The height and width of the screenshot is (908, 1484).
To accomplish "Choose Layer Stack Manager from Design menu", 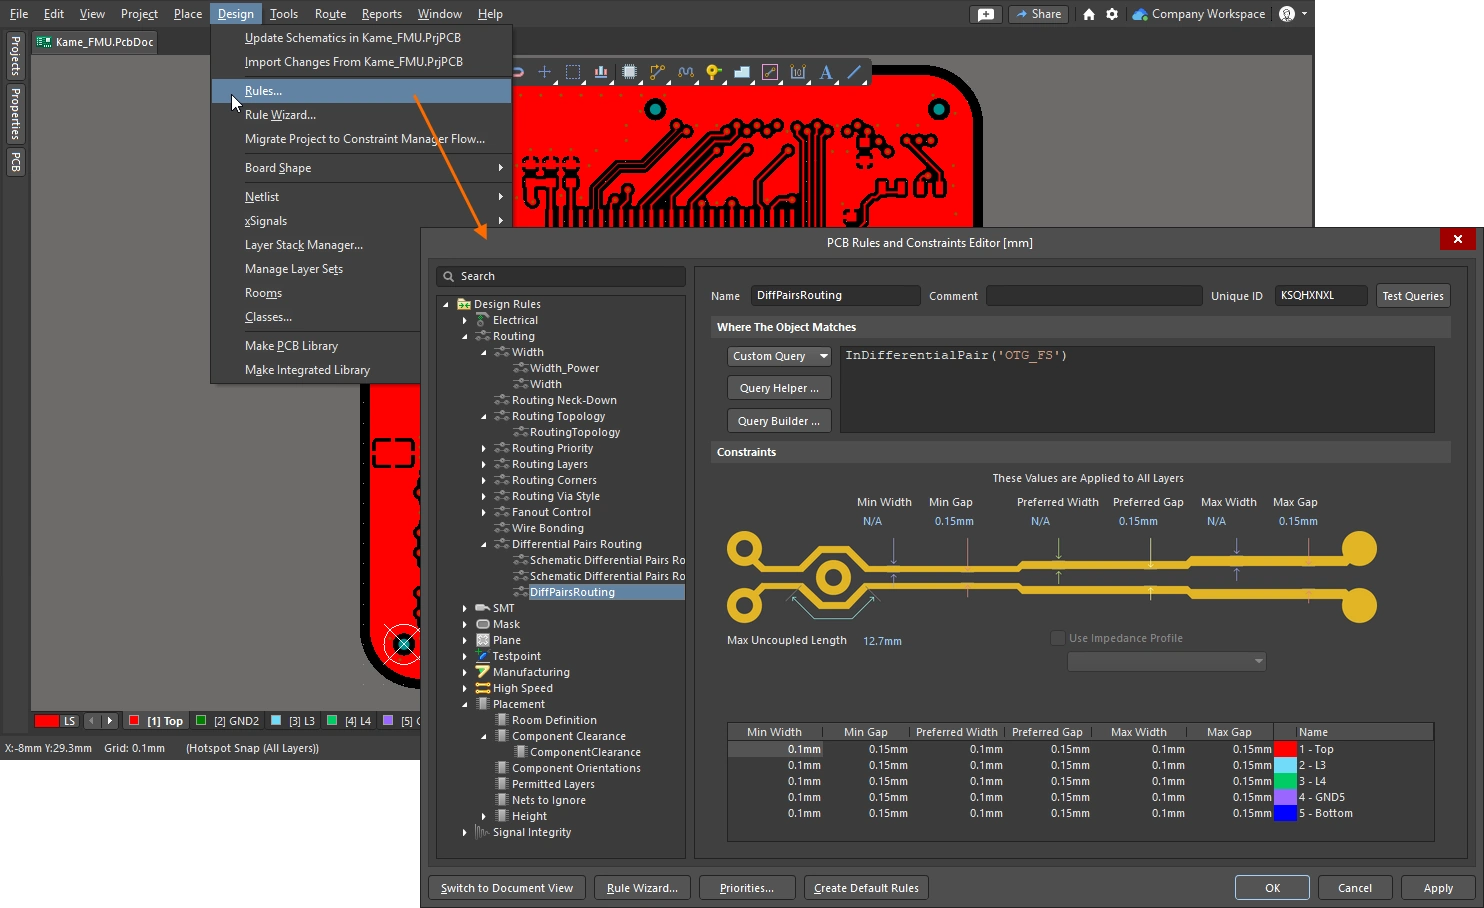I will coord(304,245).
